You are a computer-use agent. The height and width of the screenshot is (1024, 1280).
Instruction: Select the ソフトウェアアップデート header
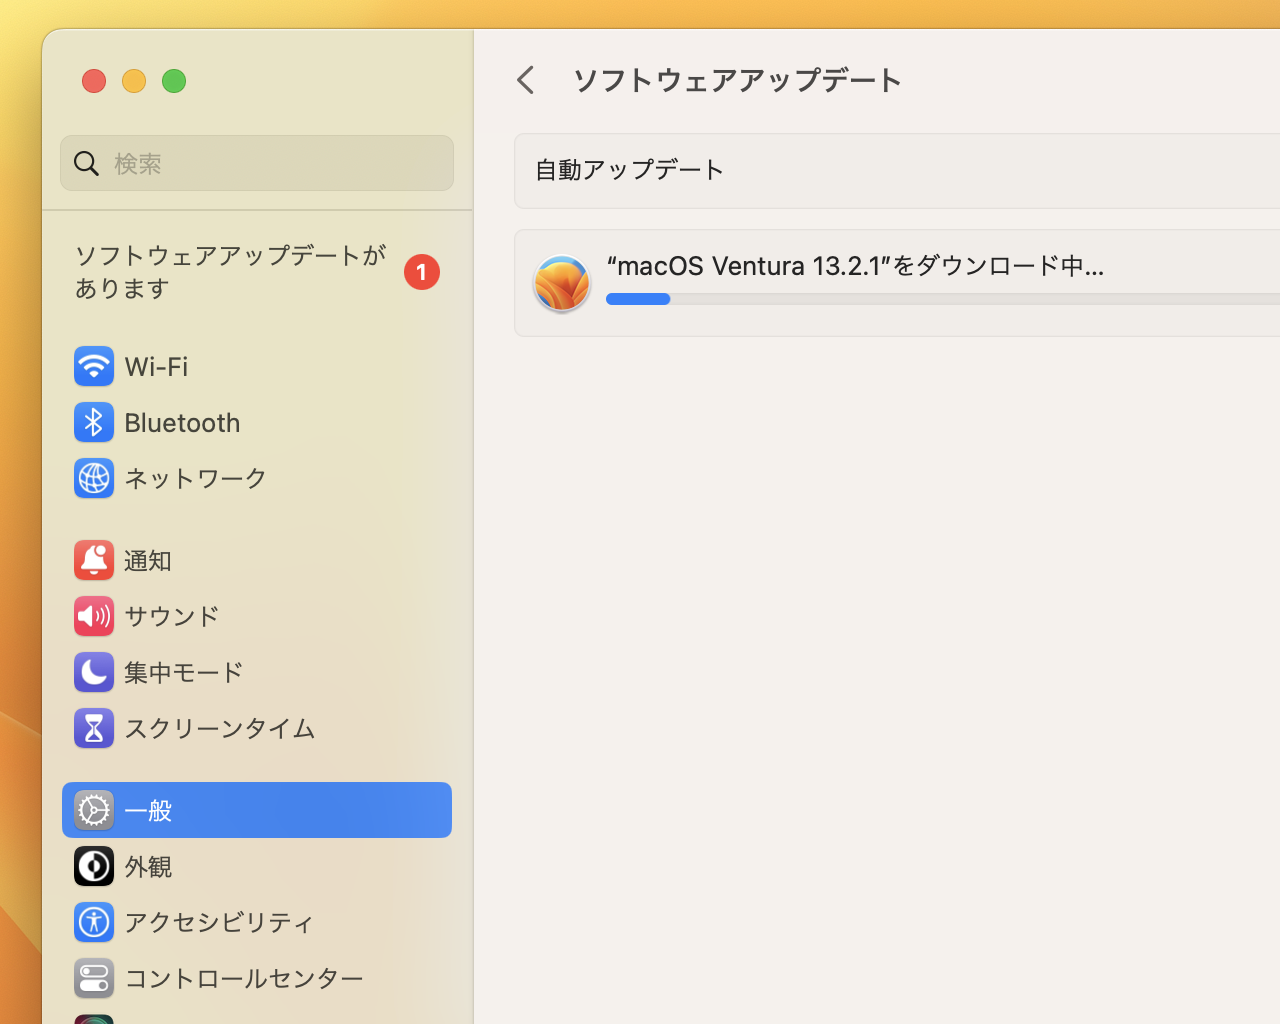coord(737,80)
